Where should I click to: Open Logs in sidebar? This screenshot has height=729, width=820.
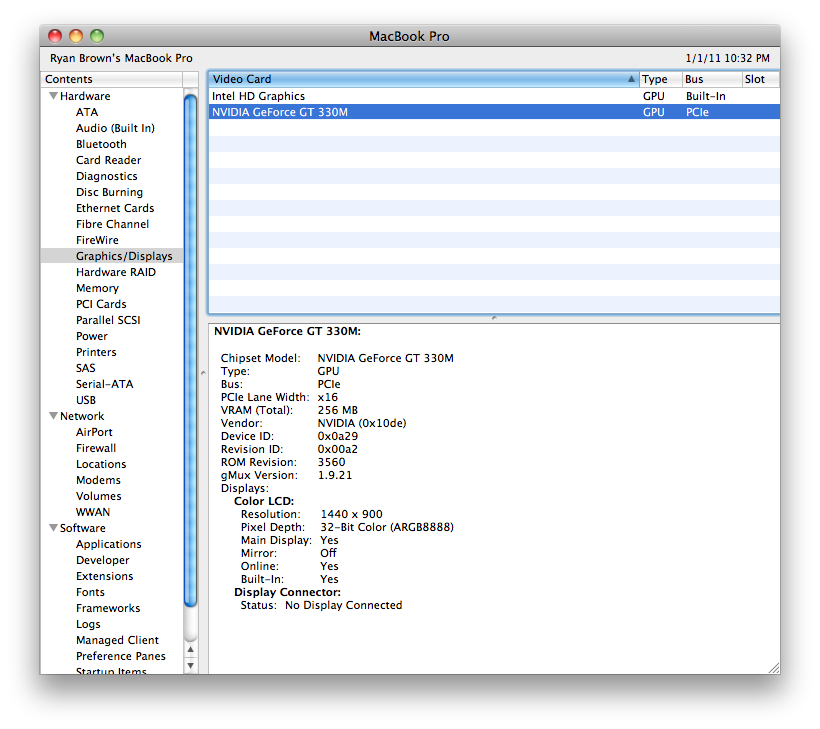pyautogui.click(x=88, y=624)
